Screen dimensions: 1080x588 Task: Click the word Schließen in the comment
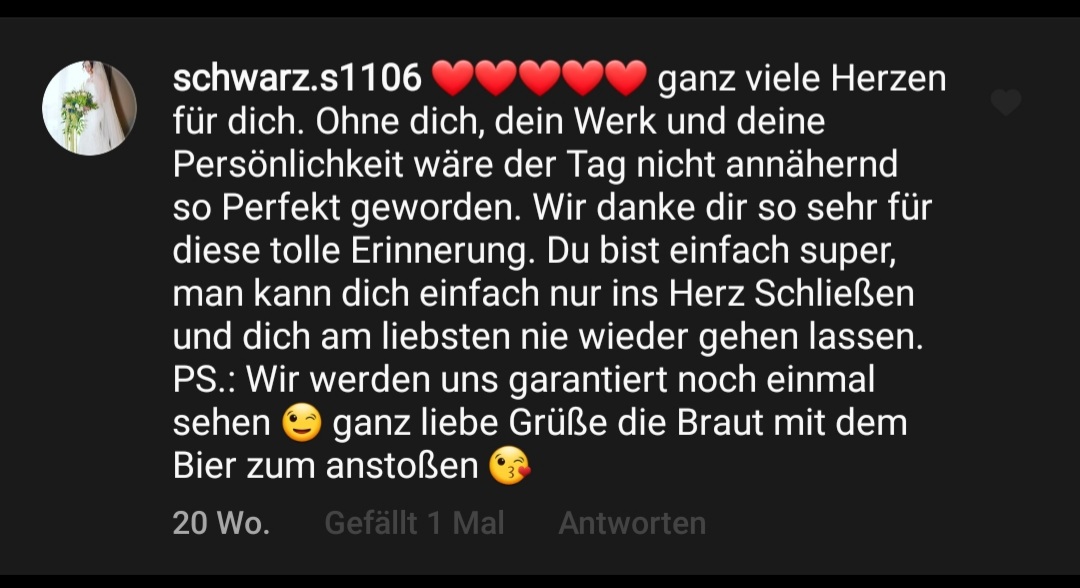834,293
